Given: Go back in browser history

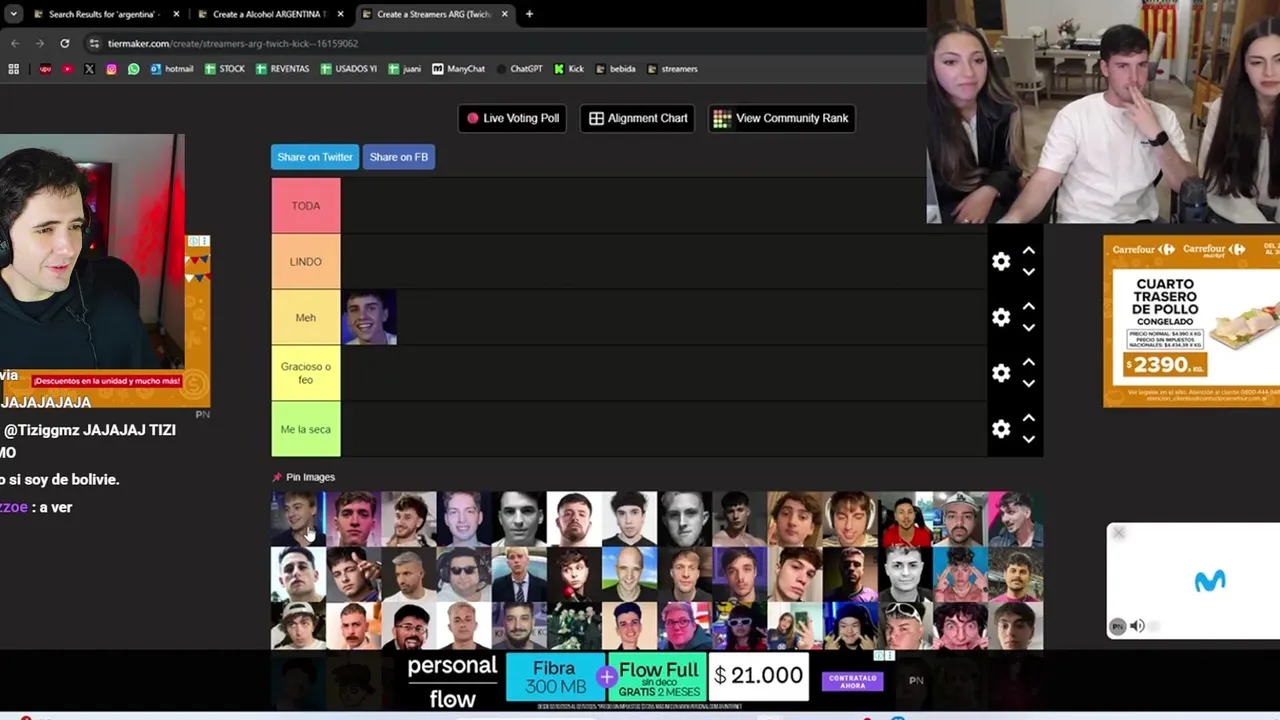Looking at the screenshot, I should (x=15, y=43).
